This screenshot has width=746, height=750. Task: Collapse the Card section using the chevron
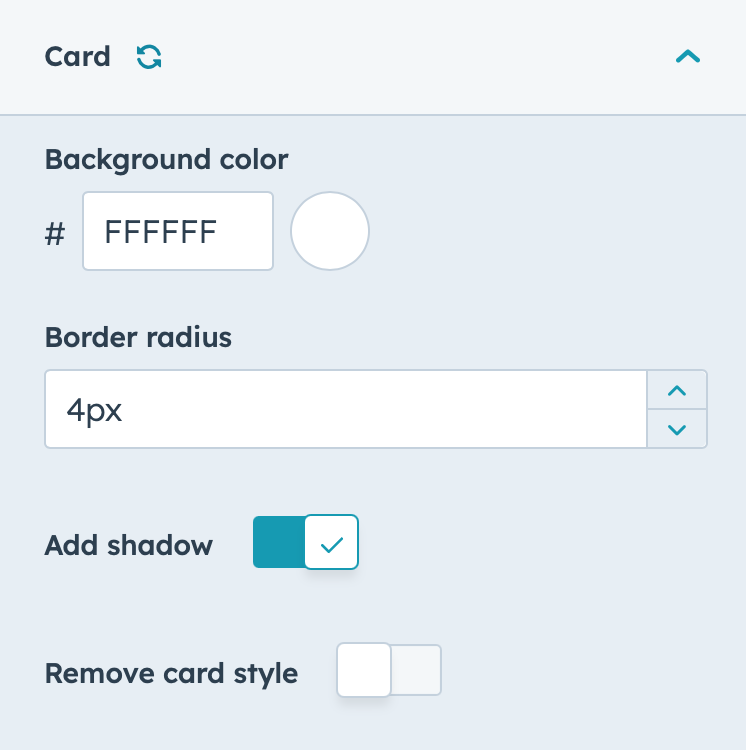[688, 57]
